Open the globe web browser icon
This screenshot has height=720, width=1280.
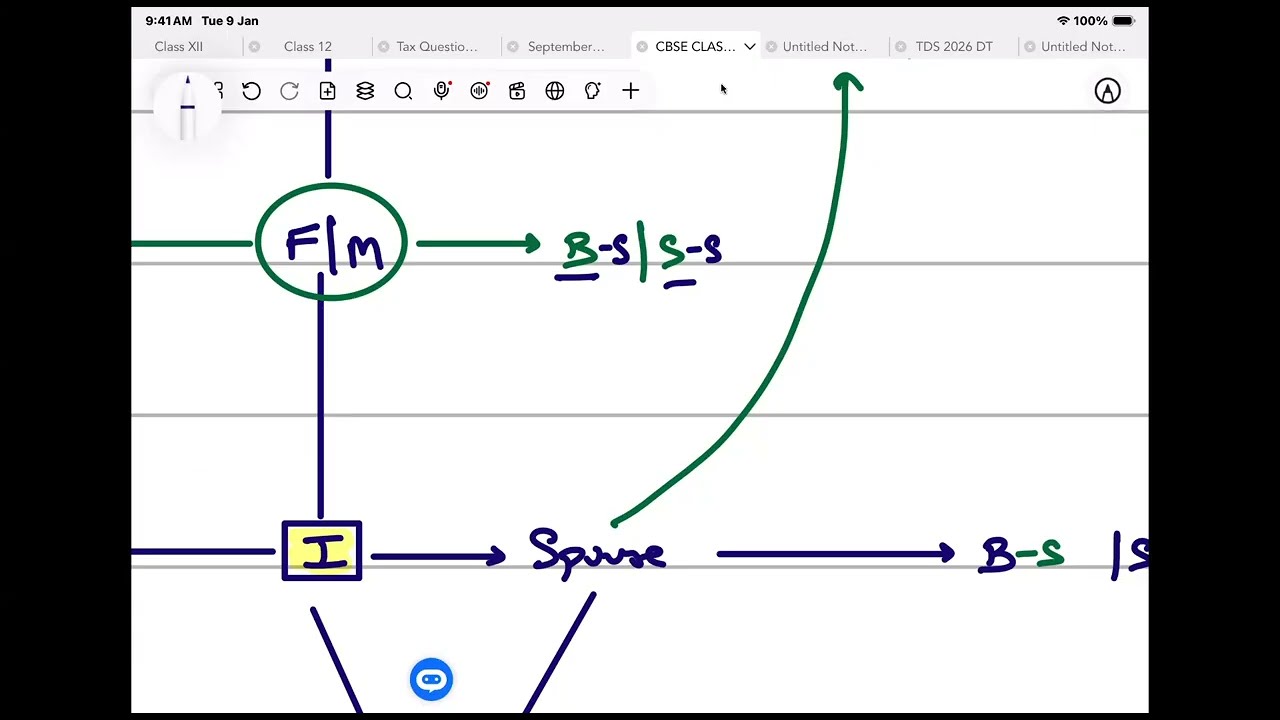(x=555, y=91)
